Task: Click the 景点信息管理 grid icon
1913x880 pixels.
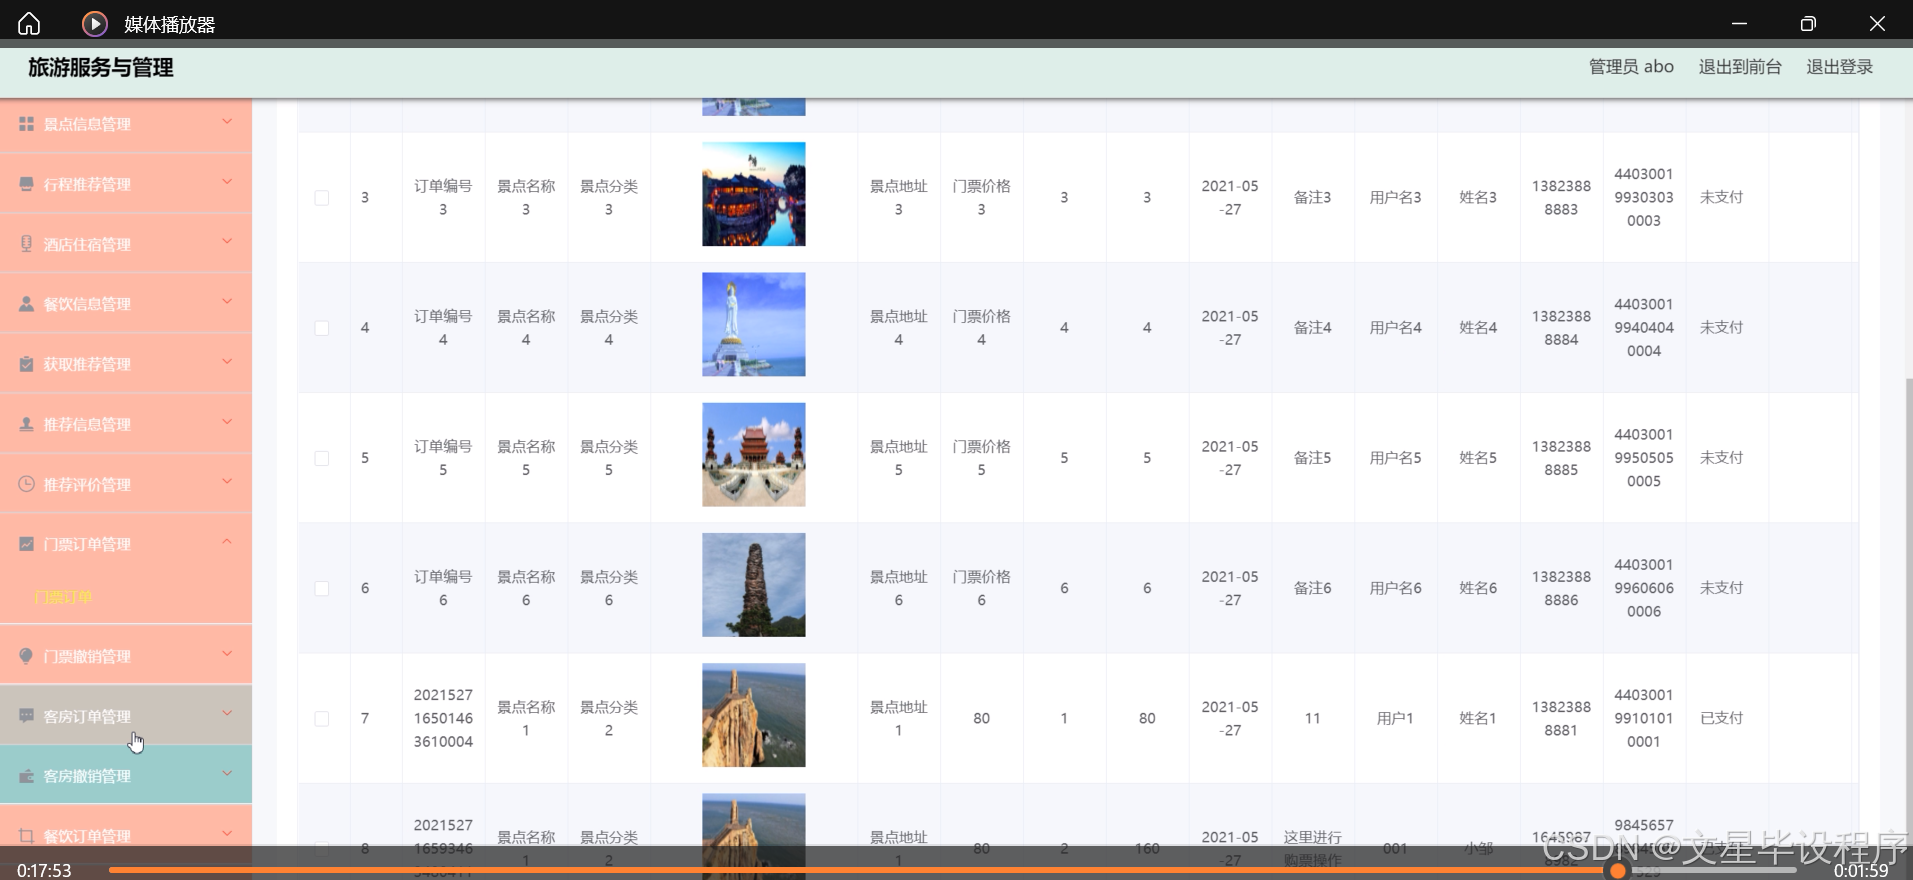Action: tap(27, 124)
